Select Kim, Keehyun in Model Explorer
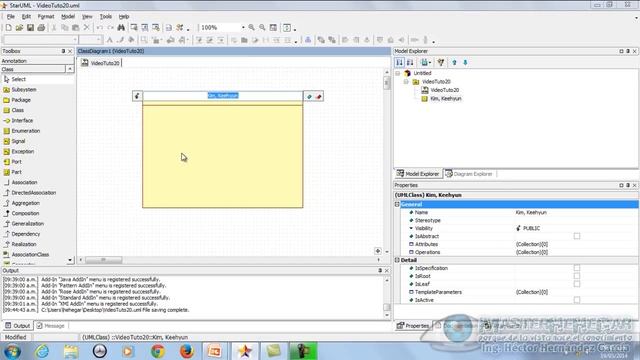The height and width of the screenshot is (360, 640). tap(446, 98)
